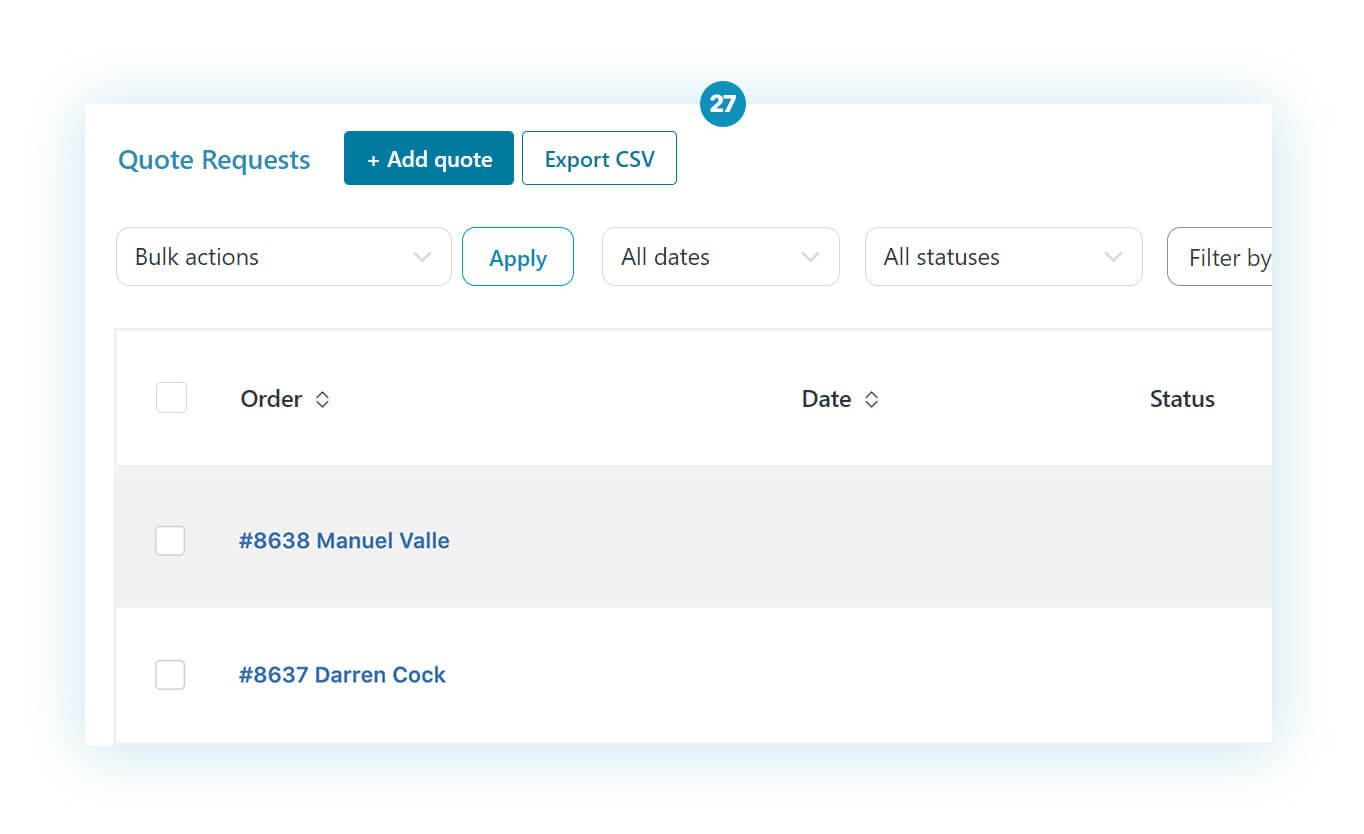Sort table by Order column header
The image size is (1364, 834).
pyautogui.click(x=271, y=399)
